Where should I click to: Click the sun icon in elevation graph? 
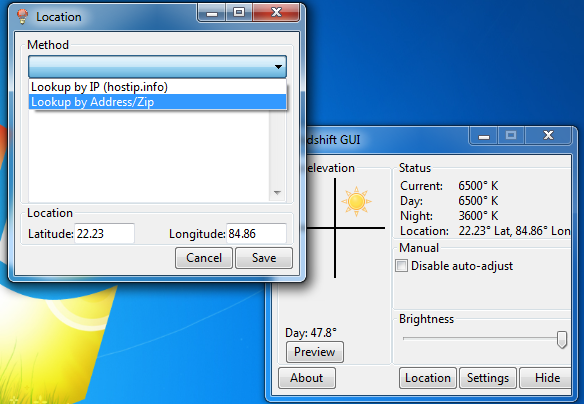[x=356, y=201]
